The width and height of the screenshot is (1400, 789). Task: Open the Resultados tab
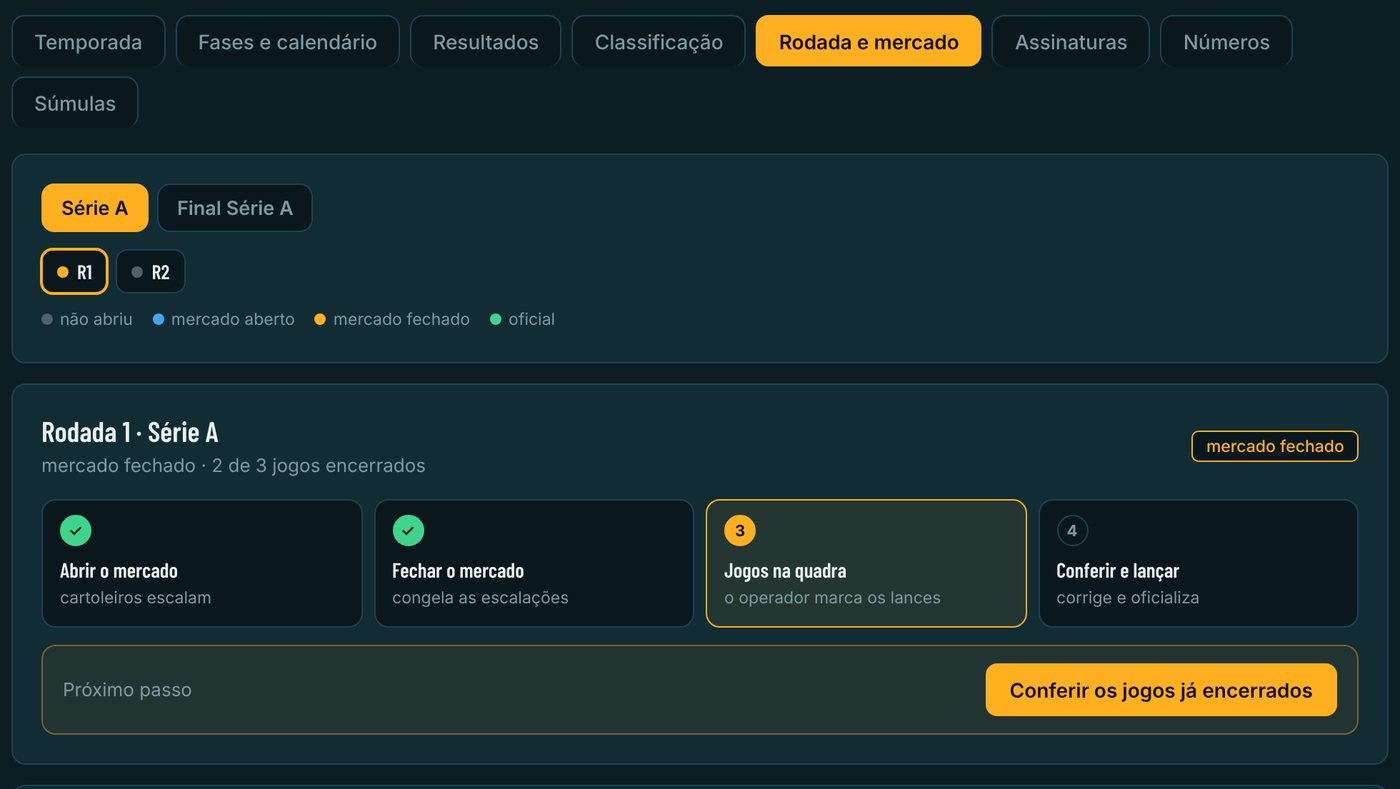[485, 41]
